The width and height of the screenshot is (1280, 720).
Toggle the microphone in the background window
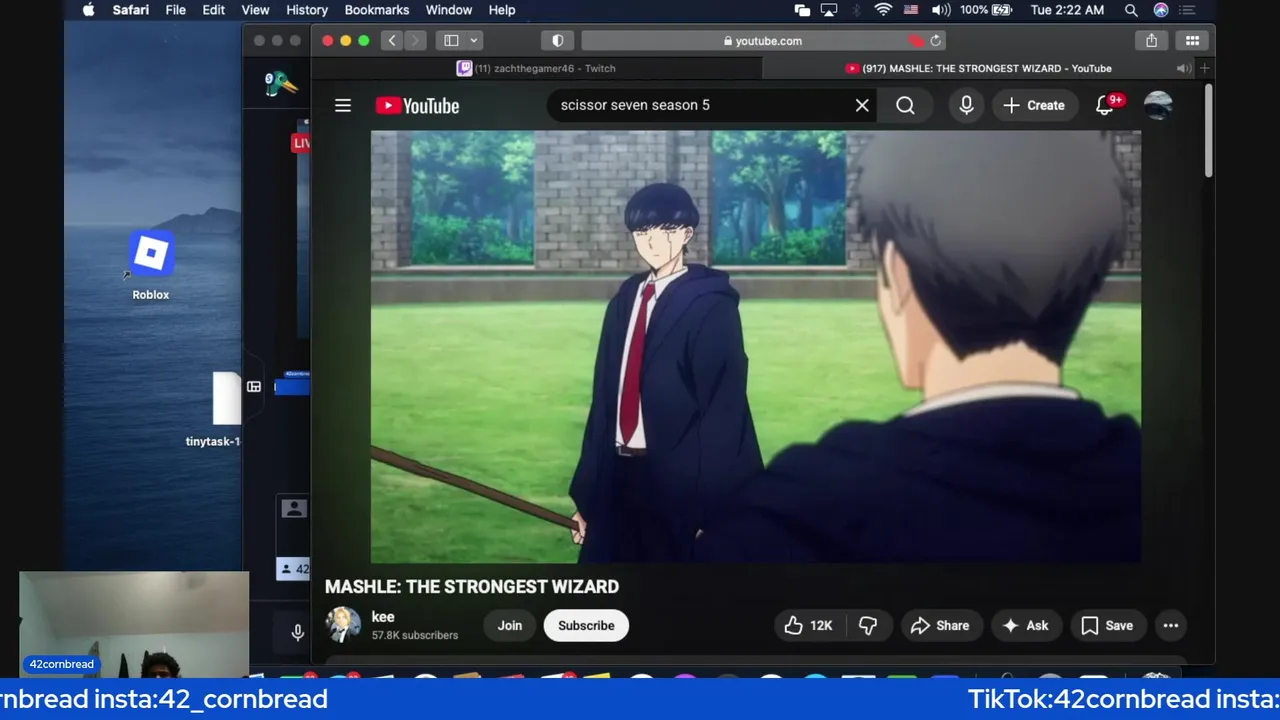(297, 632)
